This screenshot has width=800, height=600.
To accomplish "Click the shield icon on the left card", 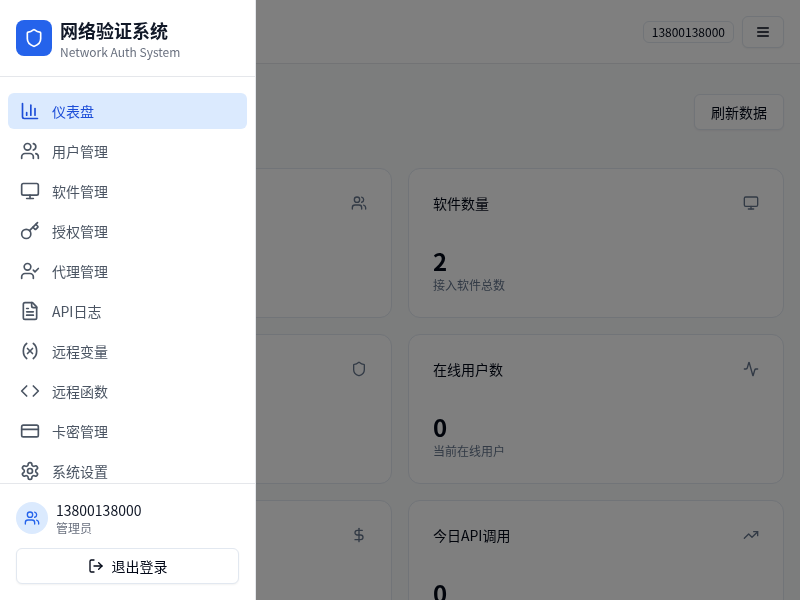I will [359, 369].
